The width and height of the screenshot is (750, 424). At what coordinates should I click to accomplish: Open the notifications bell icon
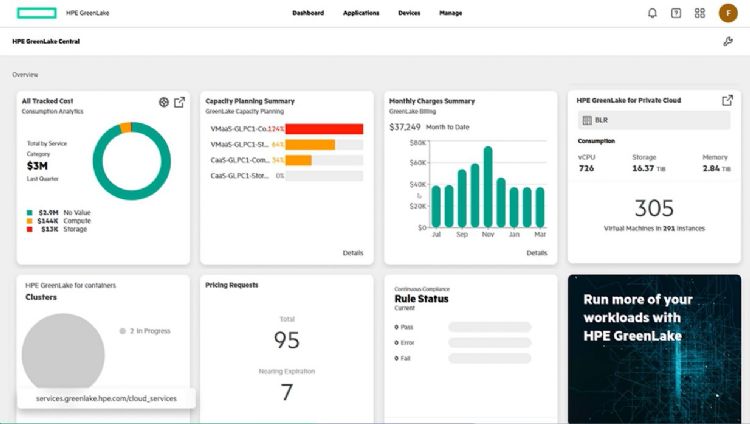tap(652, 13)
